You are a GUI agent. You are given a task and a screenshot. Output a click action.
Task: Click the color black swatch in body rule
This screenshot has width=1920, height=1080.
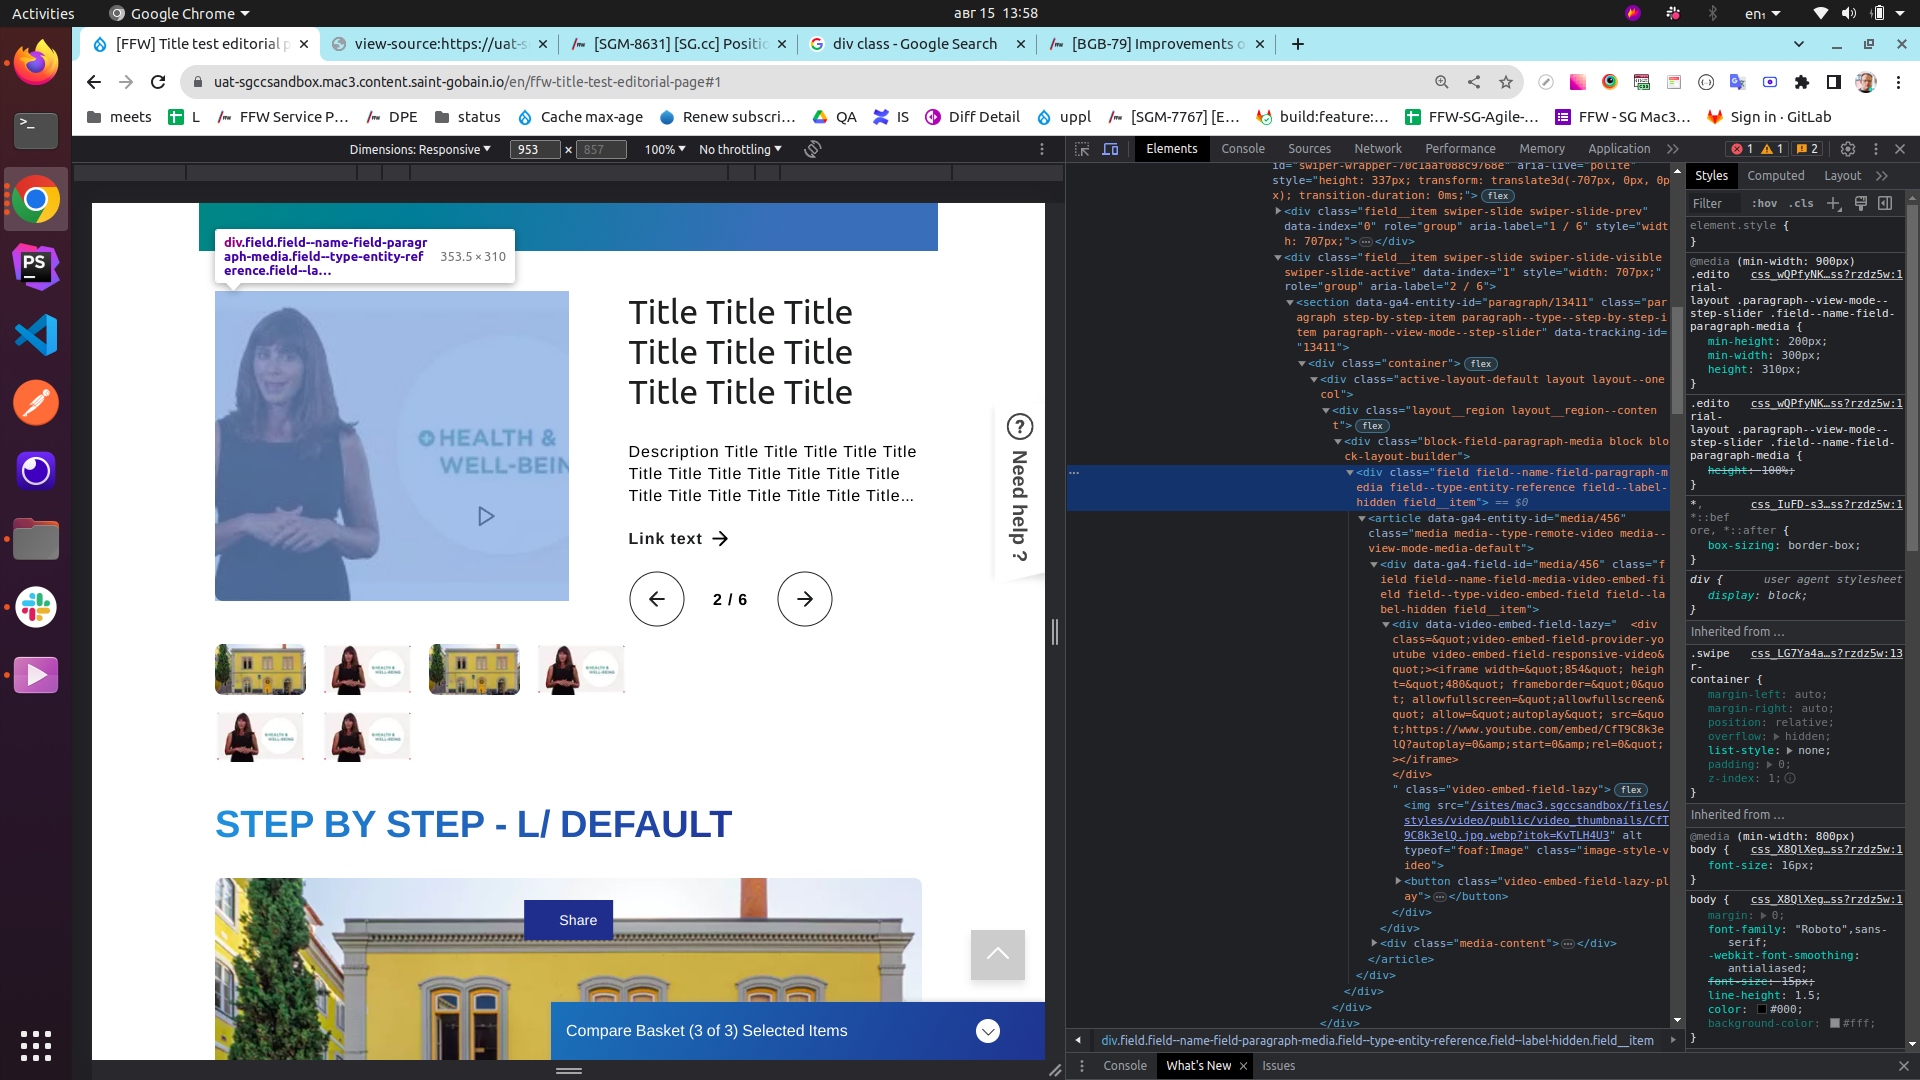click(x=1763, y=1010)
